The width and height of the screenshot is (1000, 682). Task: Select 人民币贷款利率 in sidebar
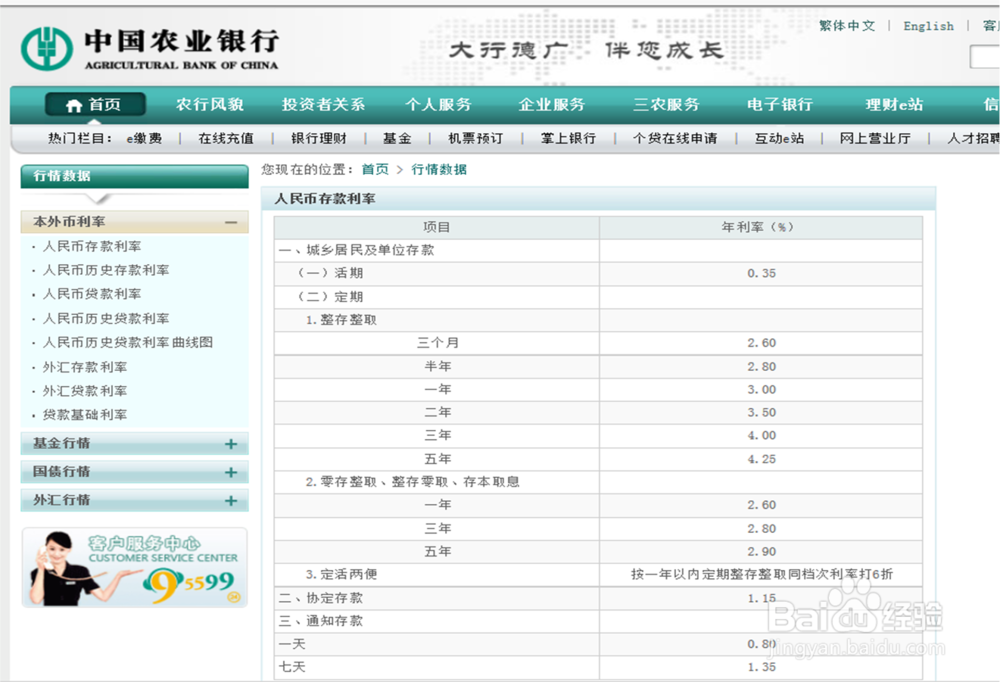(92, 294)
